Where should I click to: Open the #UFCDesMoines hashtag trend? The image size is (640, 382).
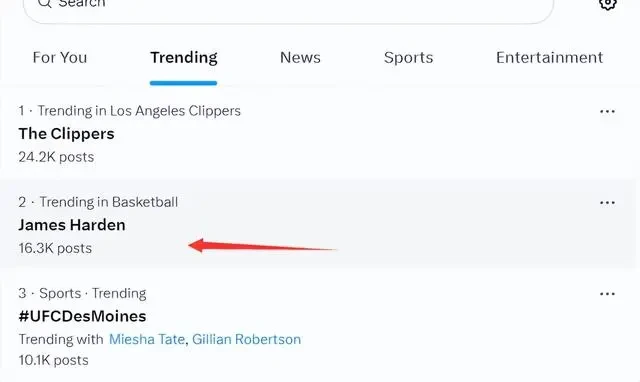[x=82, y=316]
